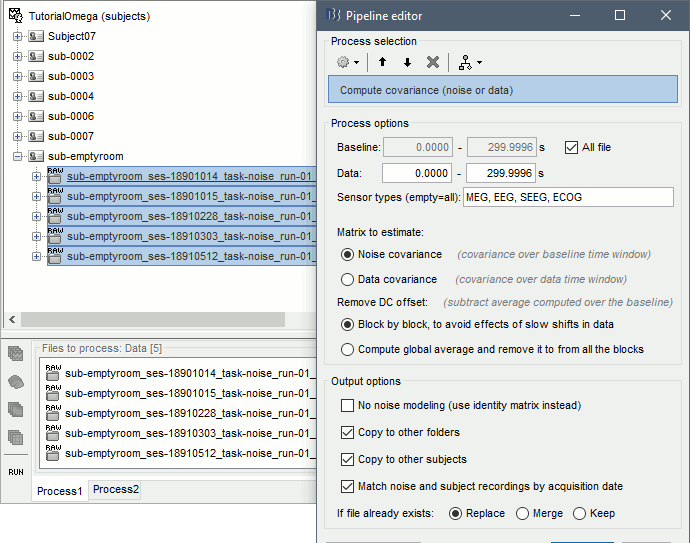Select Data covariance radio button
Screen dimensions: 690x543
click(348, 280)
